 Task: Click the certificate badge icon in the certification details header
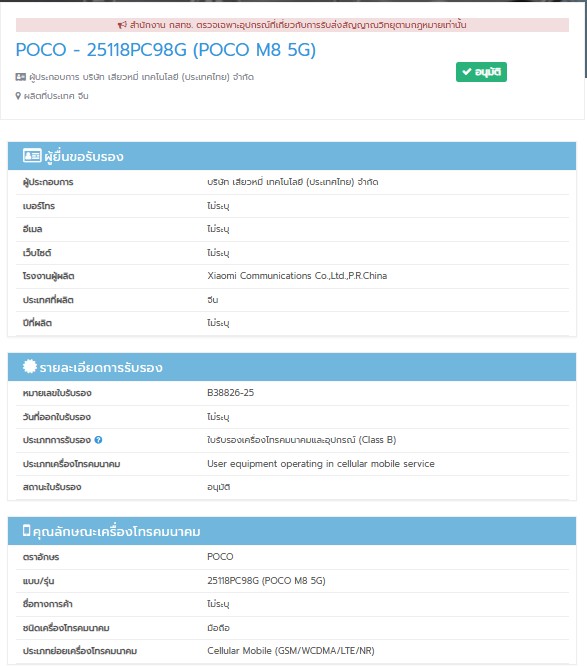[30, 366]
